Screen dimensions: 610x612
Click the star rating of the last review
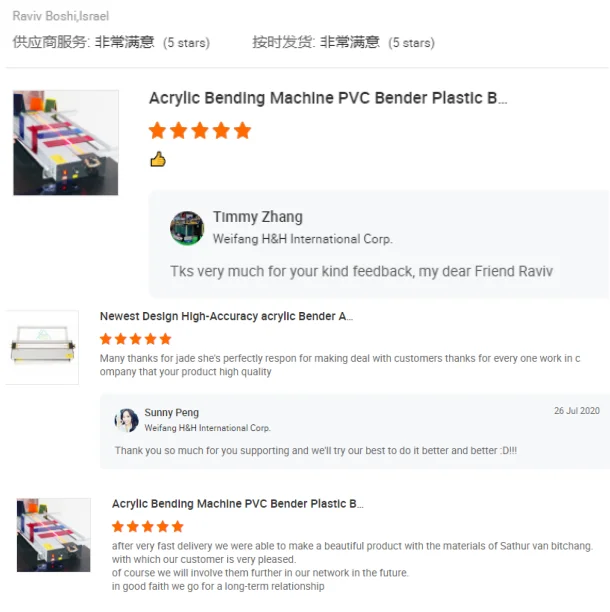coord(148,527)
